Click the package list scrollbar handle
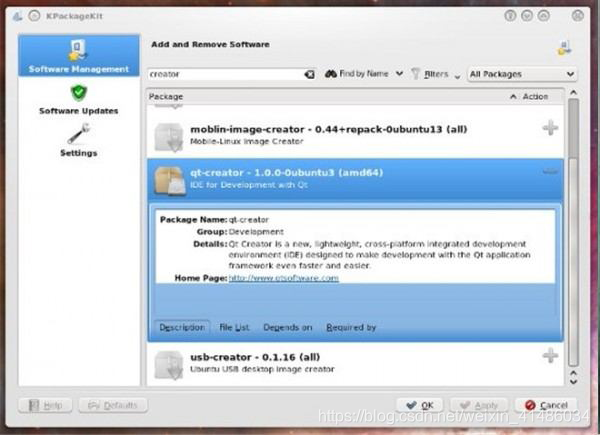The width and height of the screenshot is (600, 435). point(573,128)
